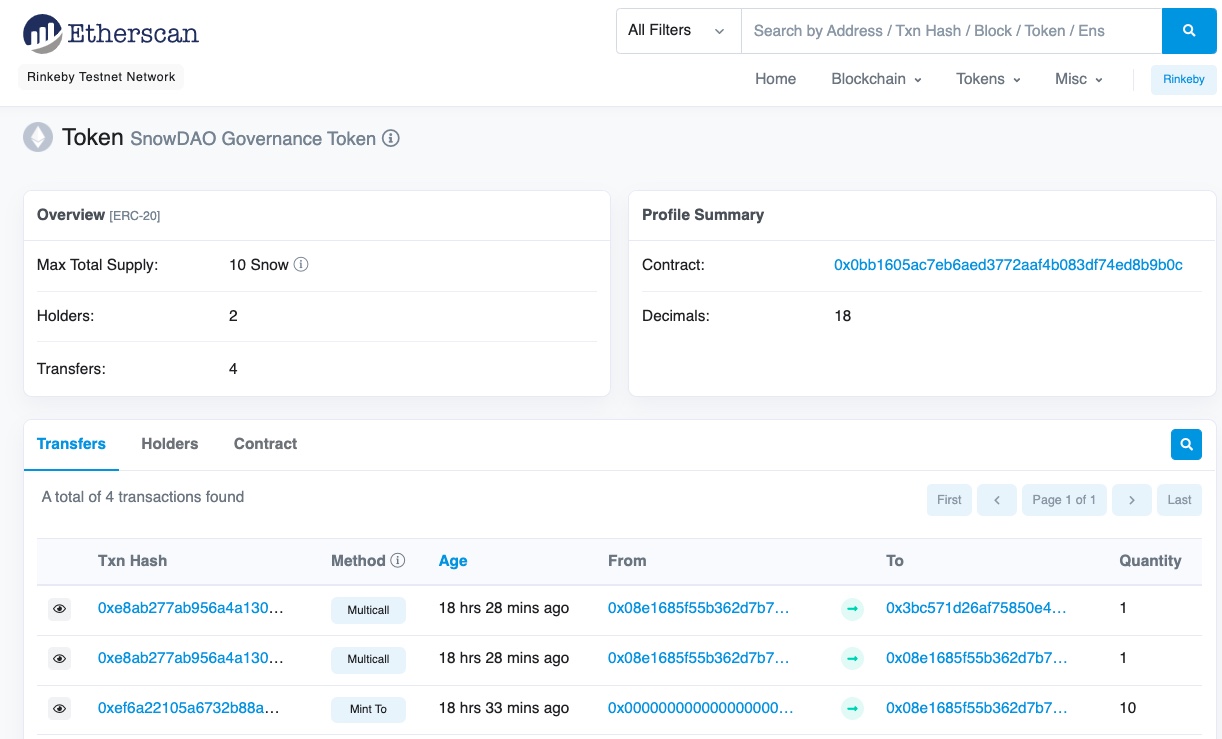Click the next page chevron

(1131, 500)
